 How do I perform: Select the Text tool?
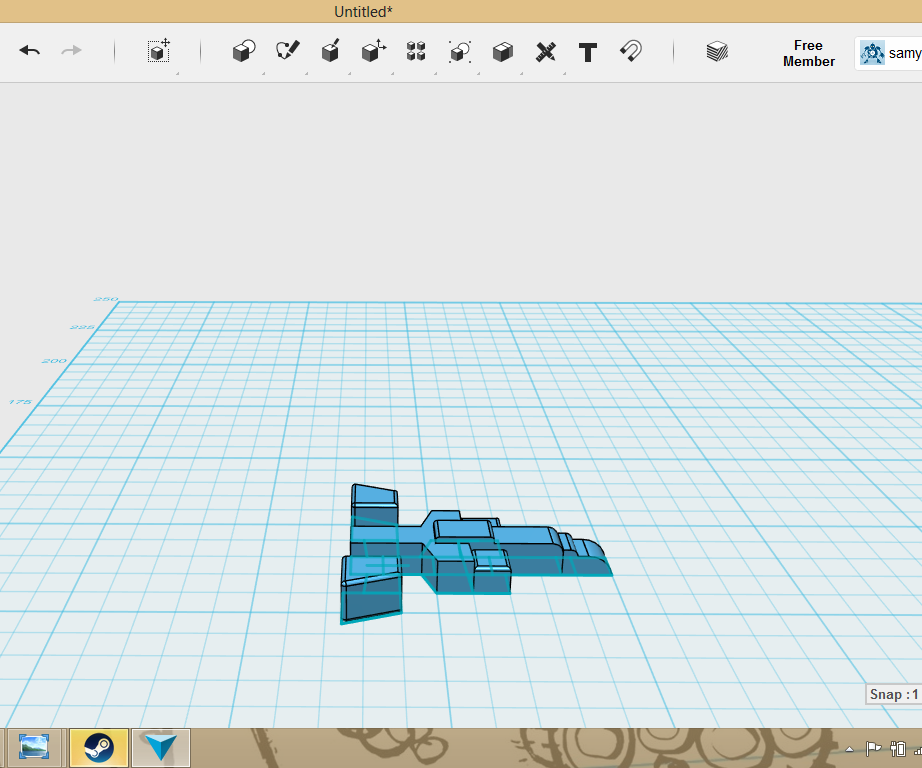click(x=588, y=51)
